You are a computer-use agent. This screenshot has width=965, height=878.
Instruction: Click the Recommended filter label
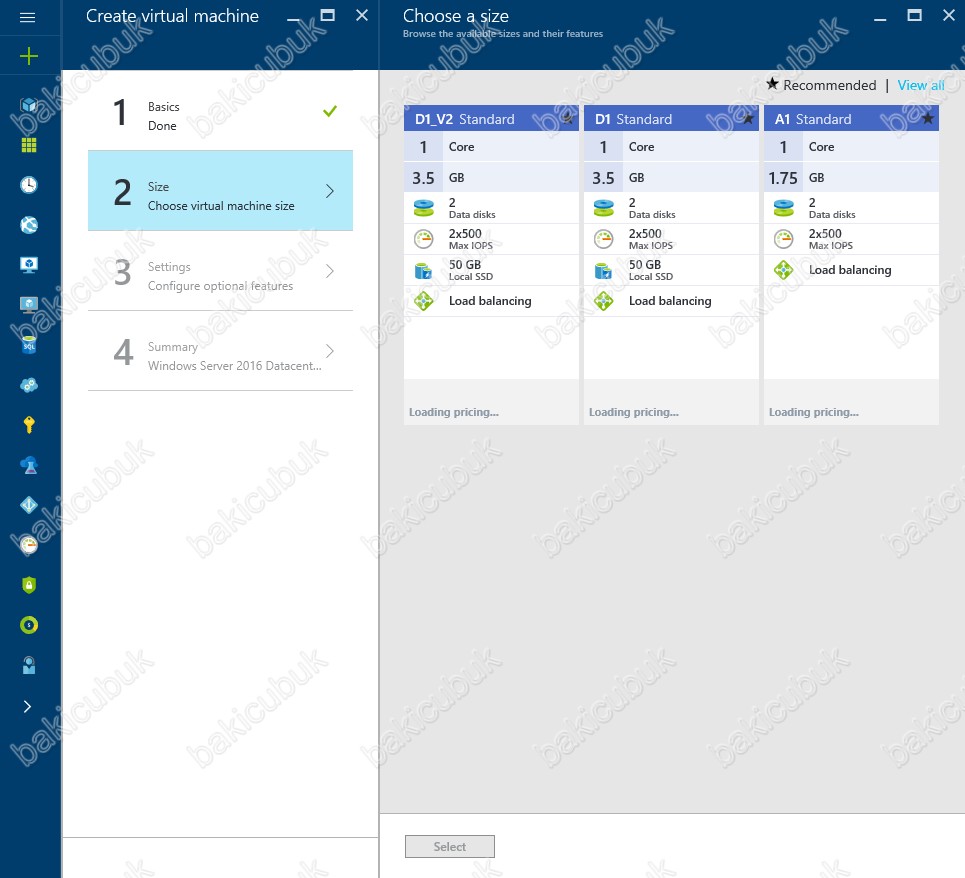click(830, 85)
